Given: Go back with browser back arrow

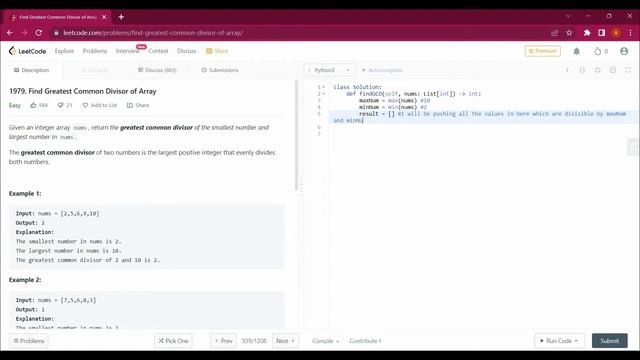Looking at the screenshot, I should (x=10, y=33).
